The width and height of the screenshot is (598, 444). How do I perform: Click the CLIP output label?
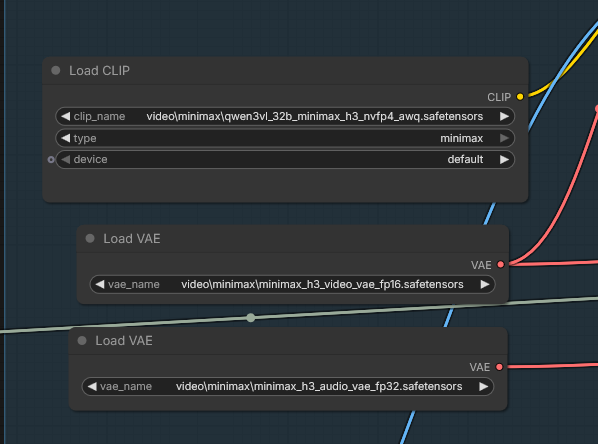pyautogui.click(x=499, y=97)
